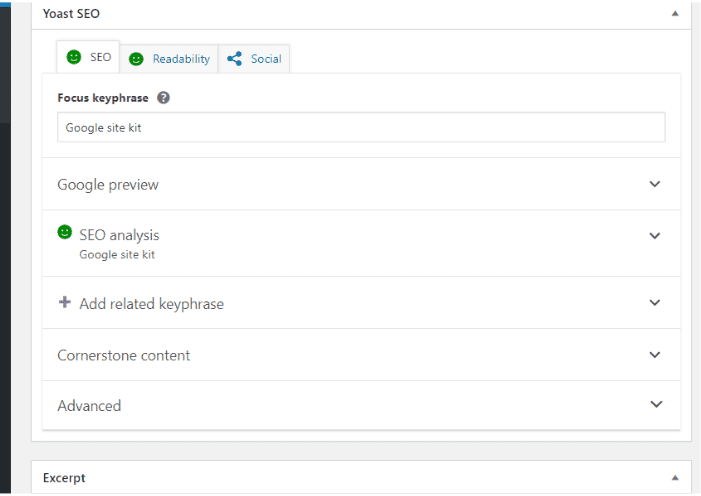Open the Cornerstone content section label
Image resolution: width=701 pixels, height=496 pixels.
(x=123, y=355)
